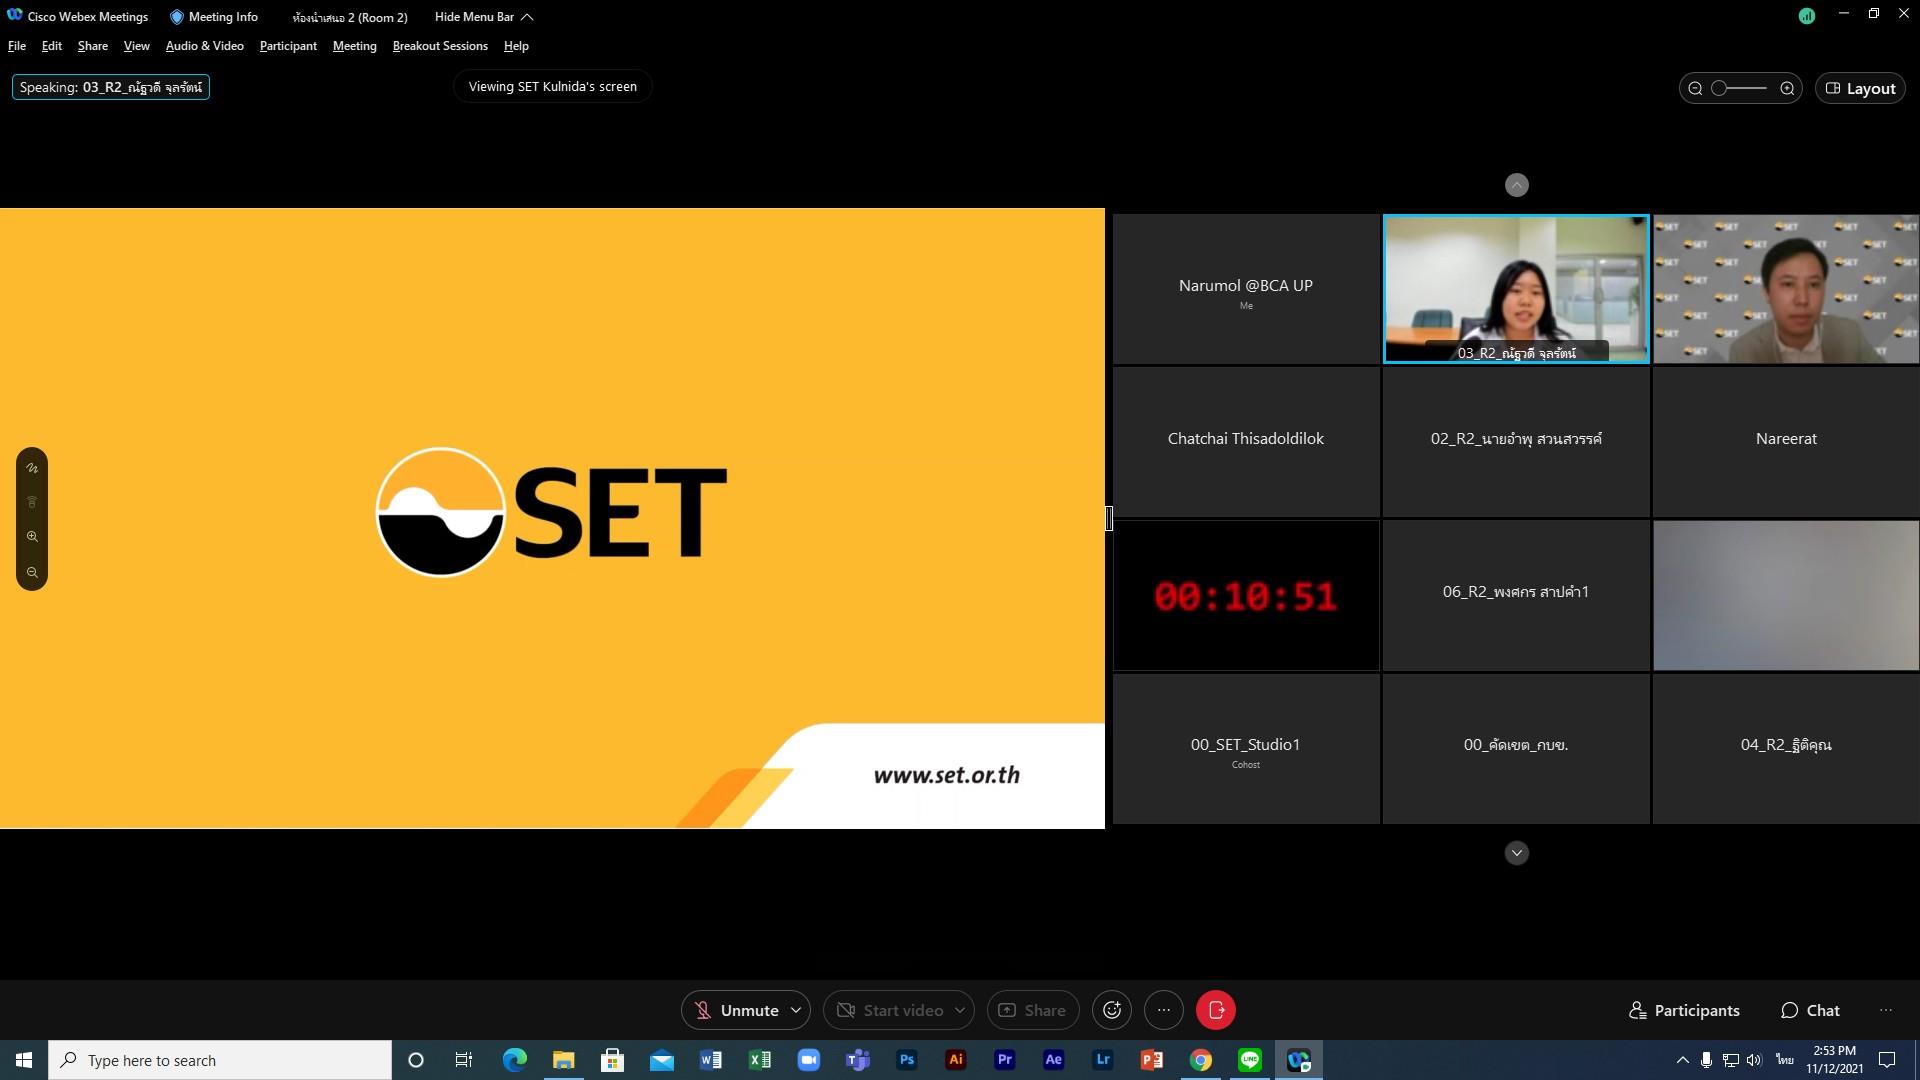Click the Share content button
This screenshot has width=1920, height=1080.
click(x=1033, y=1010)
